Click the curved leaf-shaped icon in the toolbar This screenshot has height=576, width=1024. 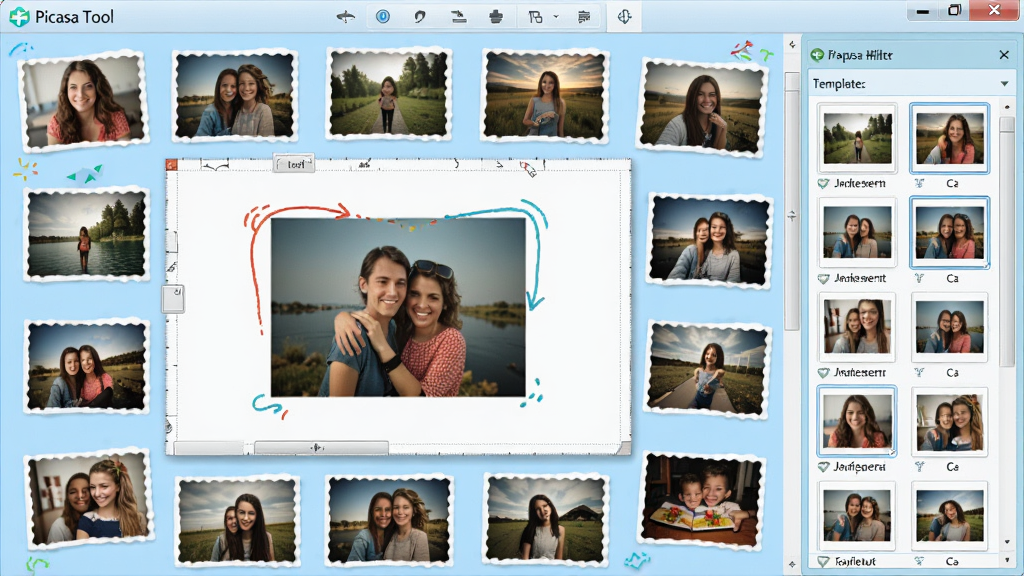(x=420, y=18)
